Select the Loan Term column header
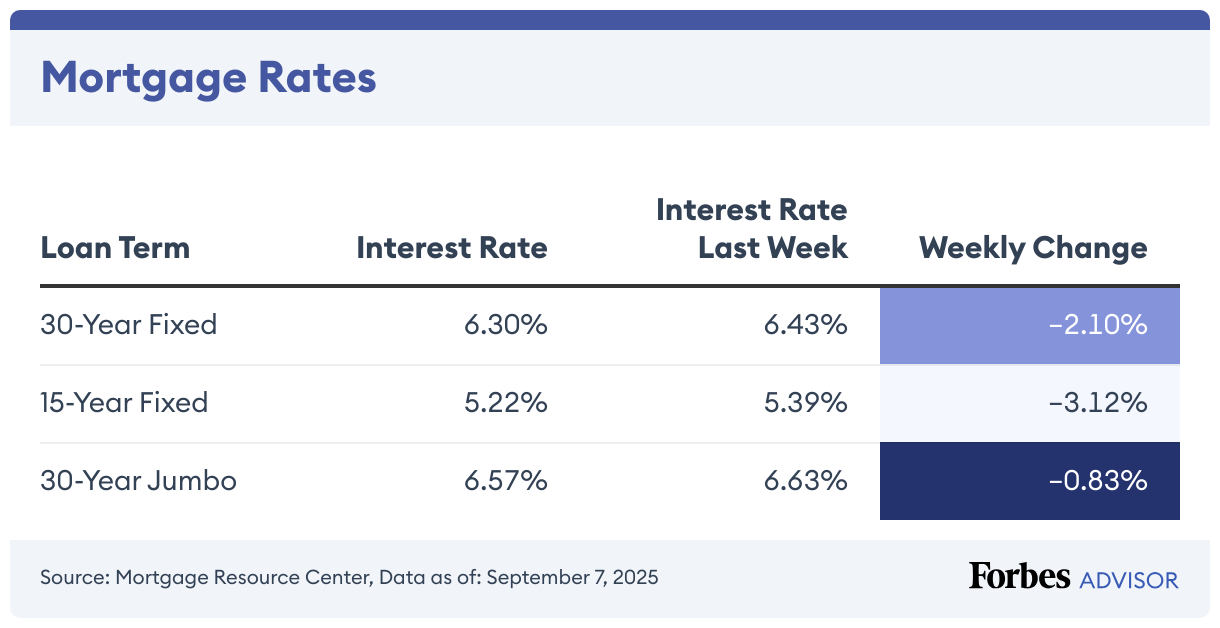This screenshot has width=1220, height=628. [x=115, y=248]
